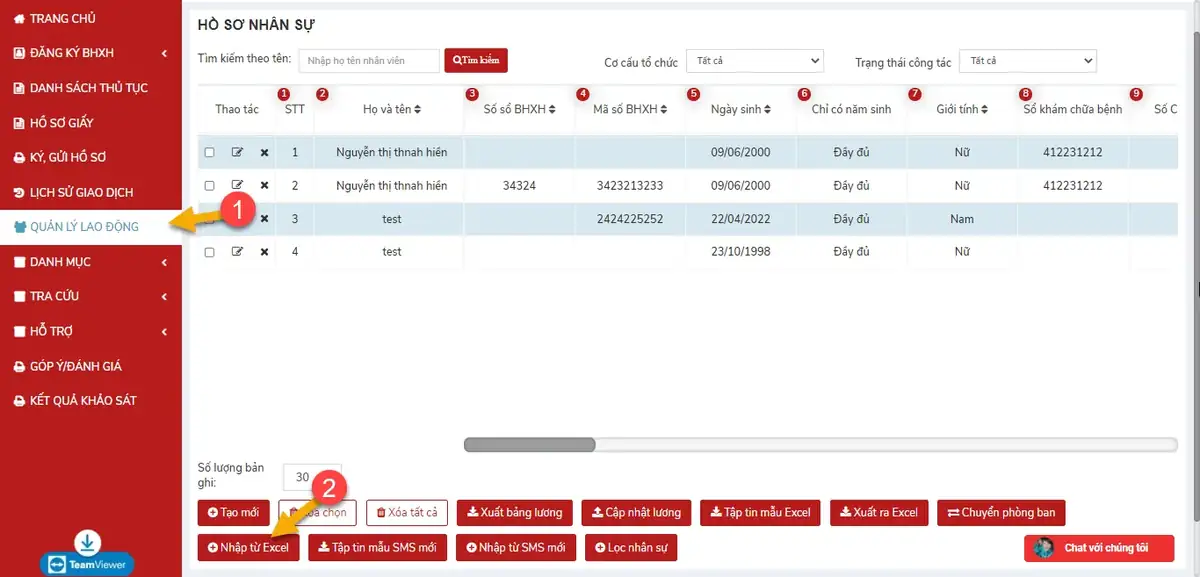1200x577 pixels.
Task: Tick checkbox for row 1
Action: (x=209, y=153)
